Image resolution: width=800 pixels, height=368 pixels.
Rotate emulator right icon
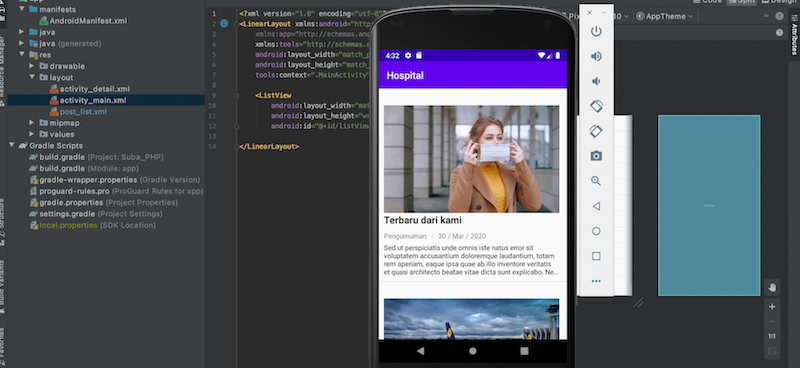[596, 131]
